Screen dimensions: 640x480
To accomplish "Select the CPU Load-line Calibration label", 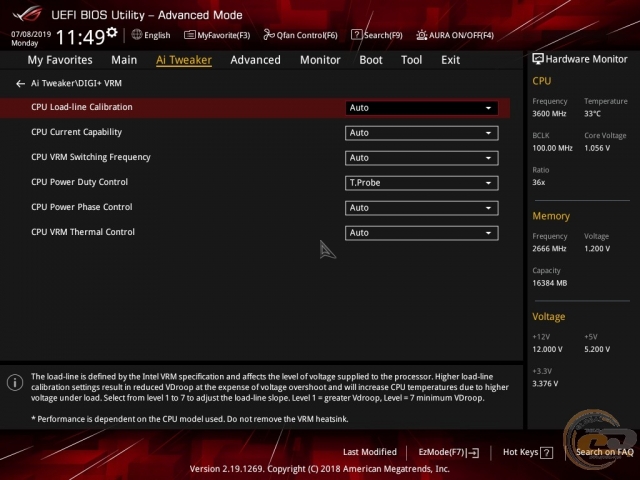I will pos(82,107).
